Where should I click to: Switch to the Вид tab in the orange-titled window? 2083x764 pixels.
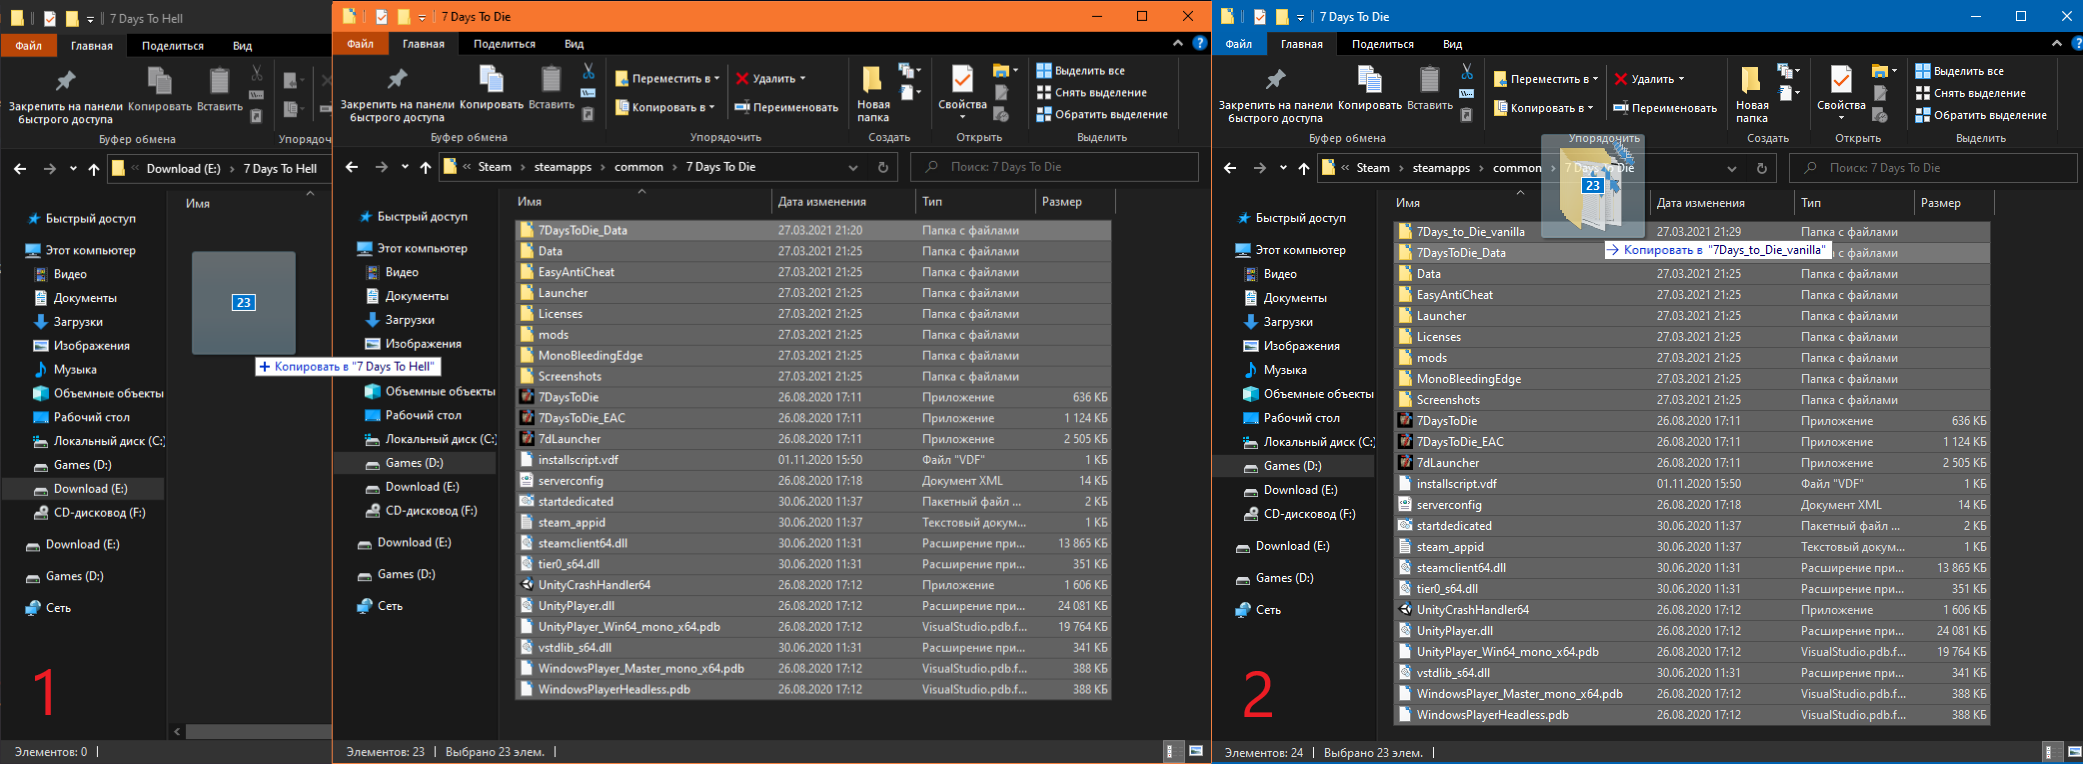[x=574, y=44]
